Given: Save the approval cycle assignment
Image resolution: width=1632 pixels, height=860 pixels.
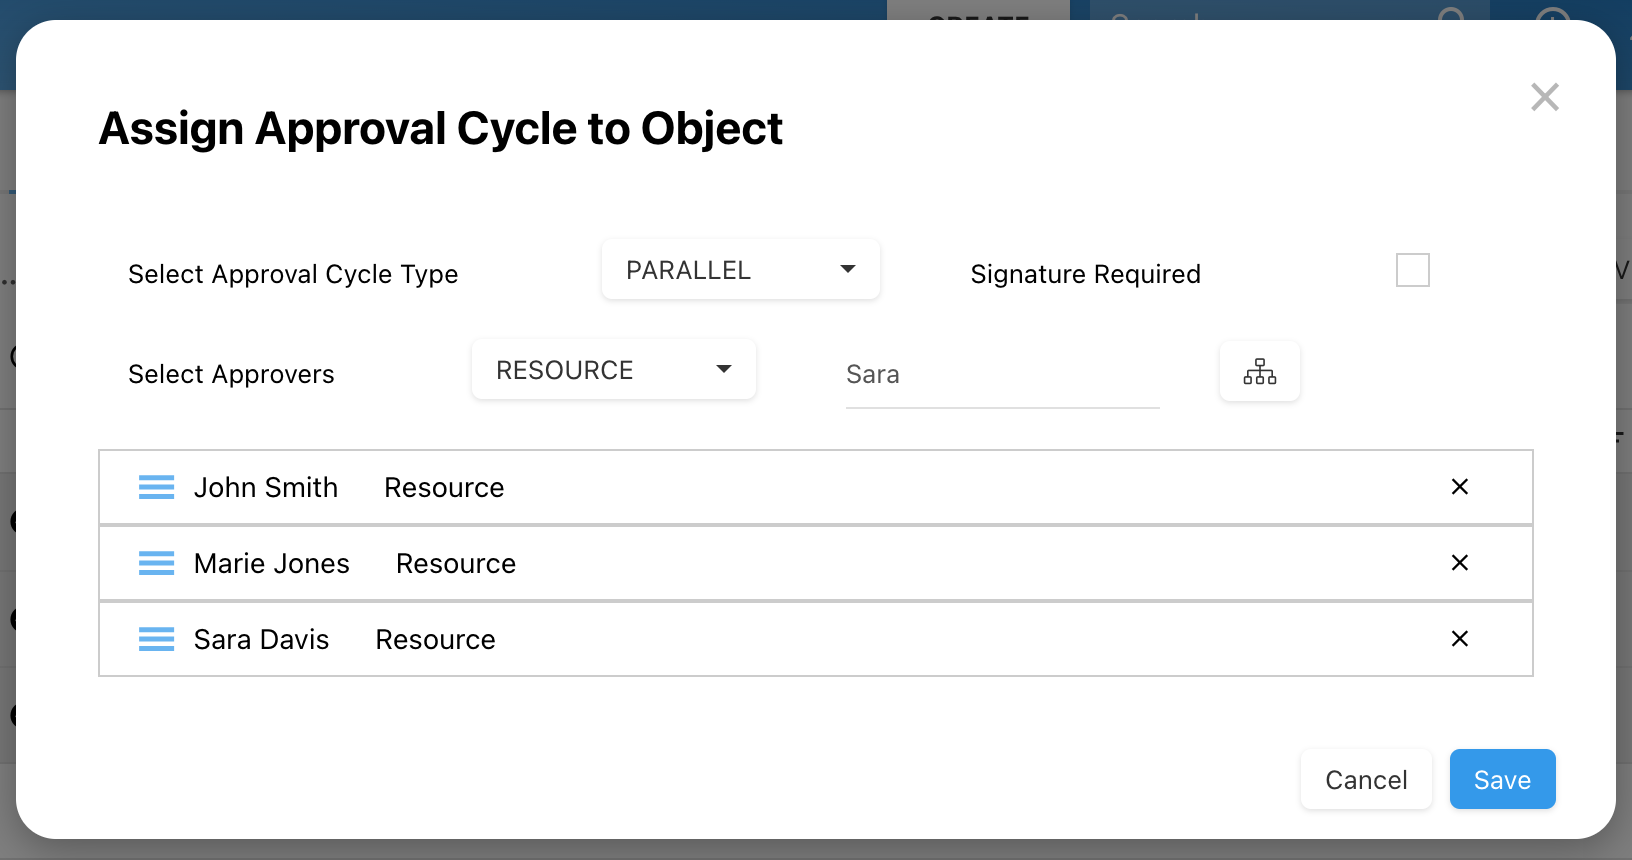Looking at the screenshot, I should click(x=1502, y=780).
